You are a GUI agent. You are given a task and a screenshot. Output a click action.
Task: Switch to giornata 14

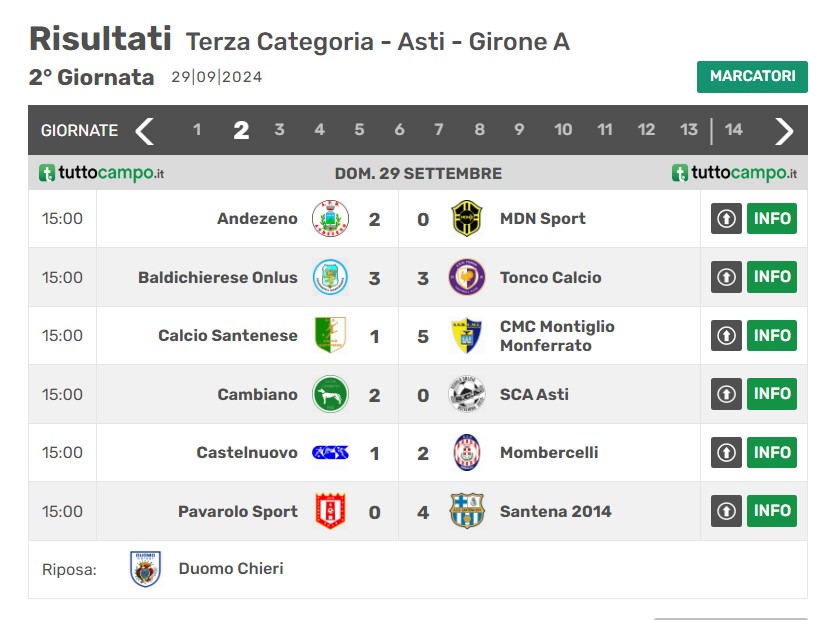[x=734, y=130]
